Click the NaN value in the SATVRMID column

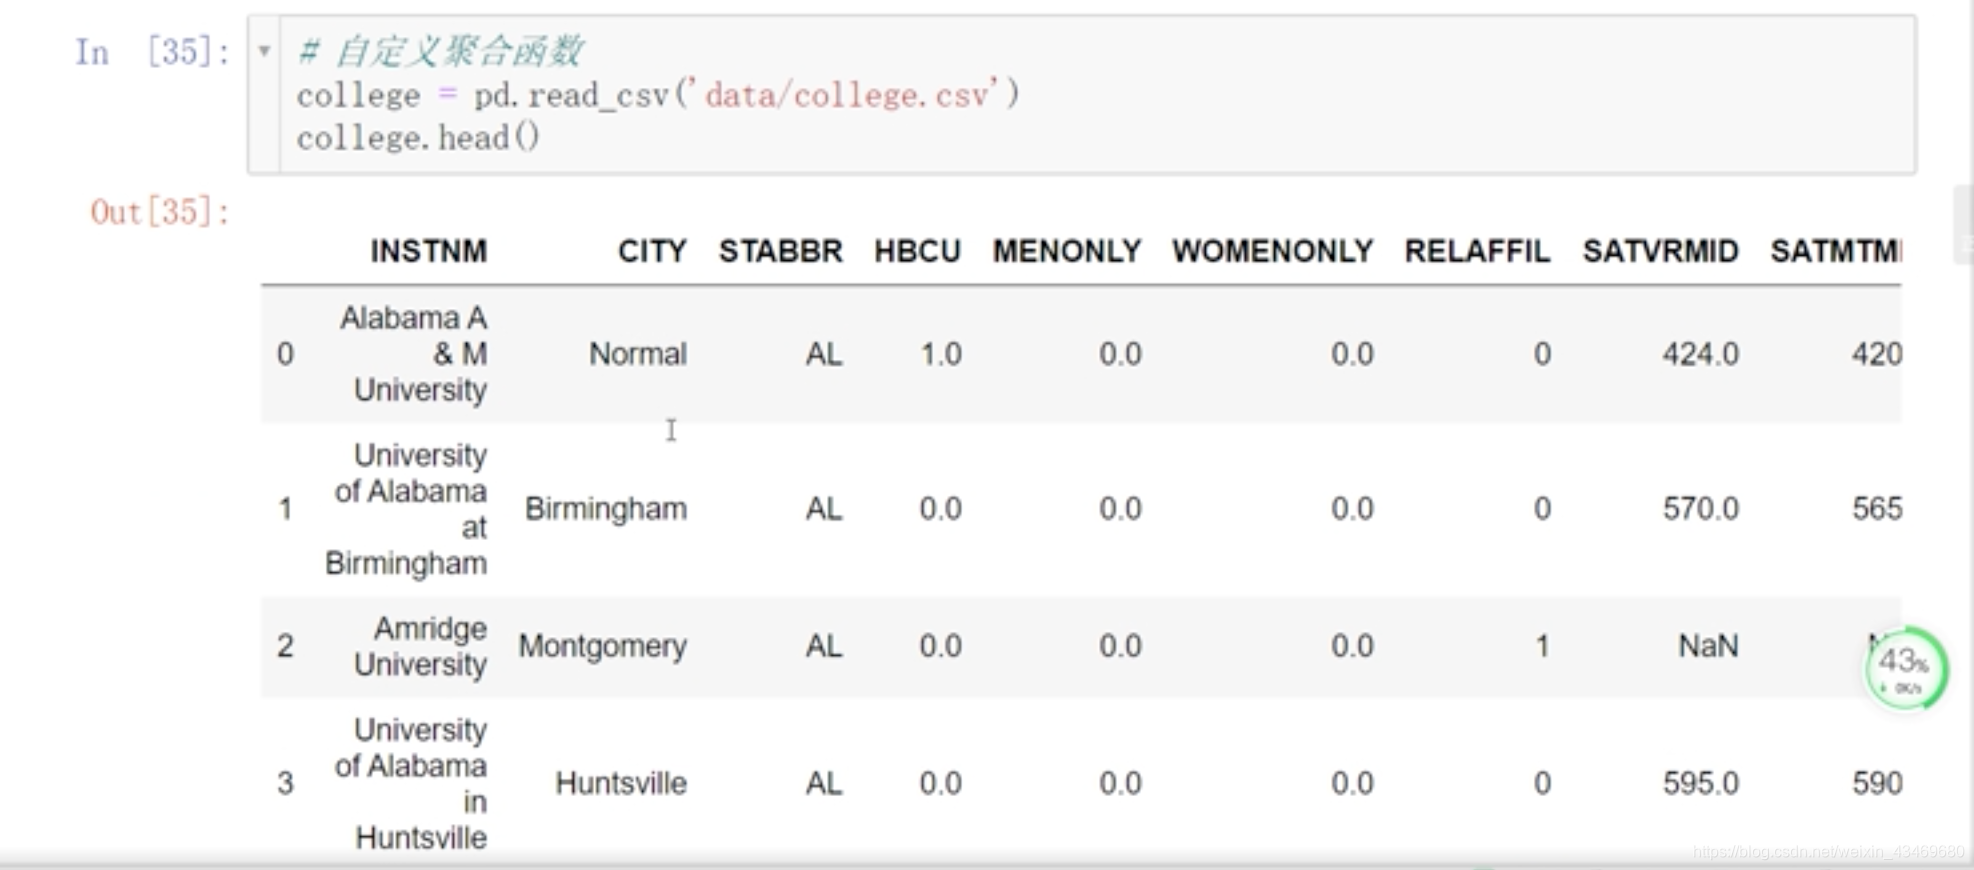[x=1708, y=646]
